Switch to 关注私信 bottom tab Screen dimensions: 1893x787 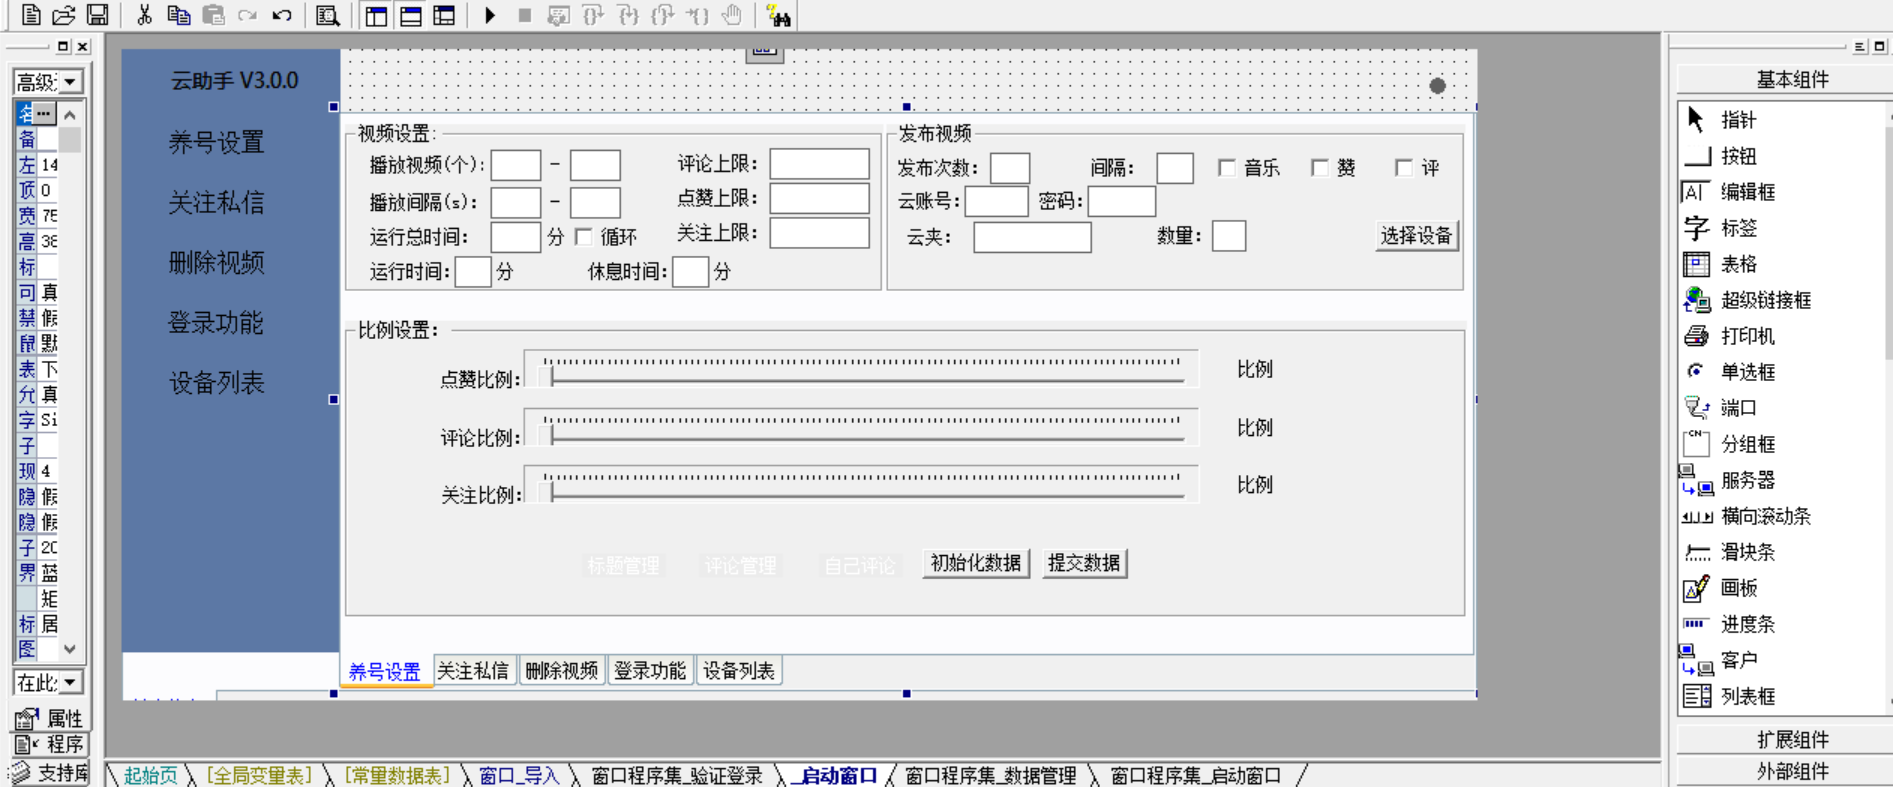pos(473,670)
